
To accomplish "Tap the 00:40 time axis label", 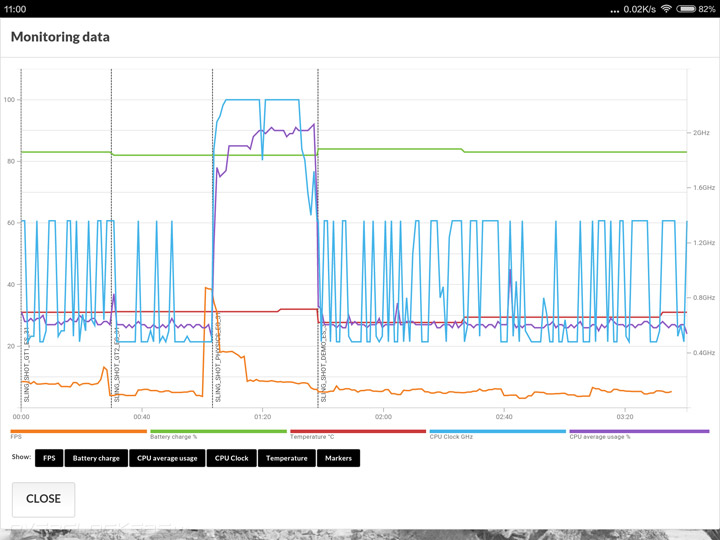I will coord(141,417).
